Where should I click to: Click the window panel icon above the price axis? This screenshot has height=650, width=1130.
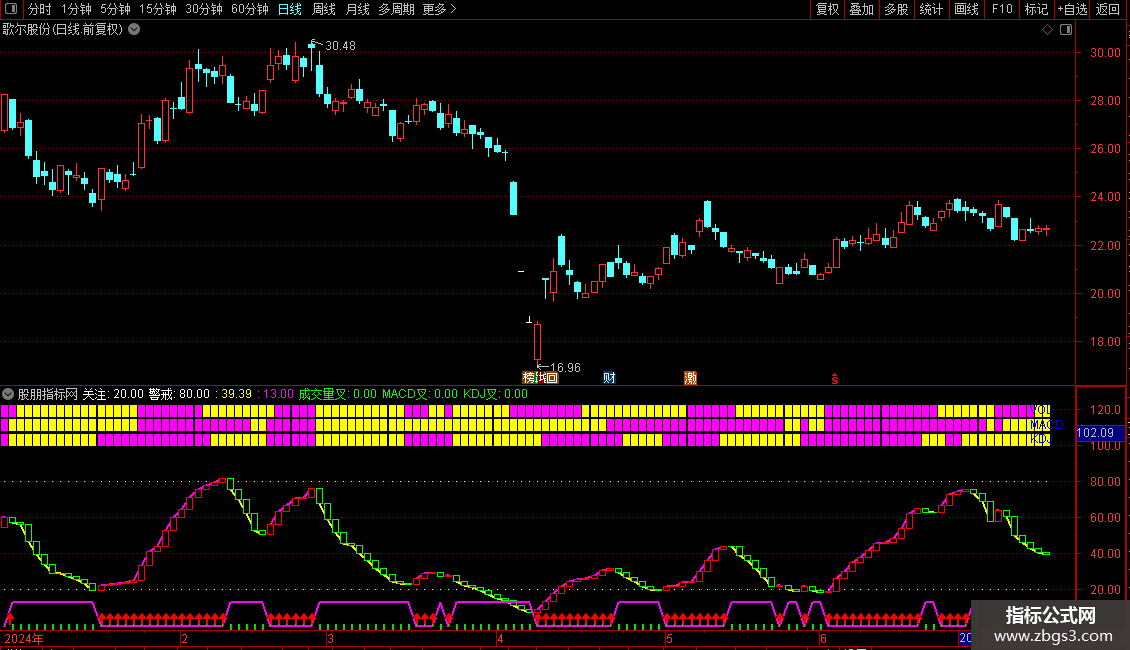tap(1066, 30)
